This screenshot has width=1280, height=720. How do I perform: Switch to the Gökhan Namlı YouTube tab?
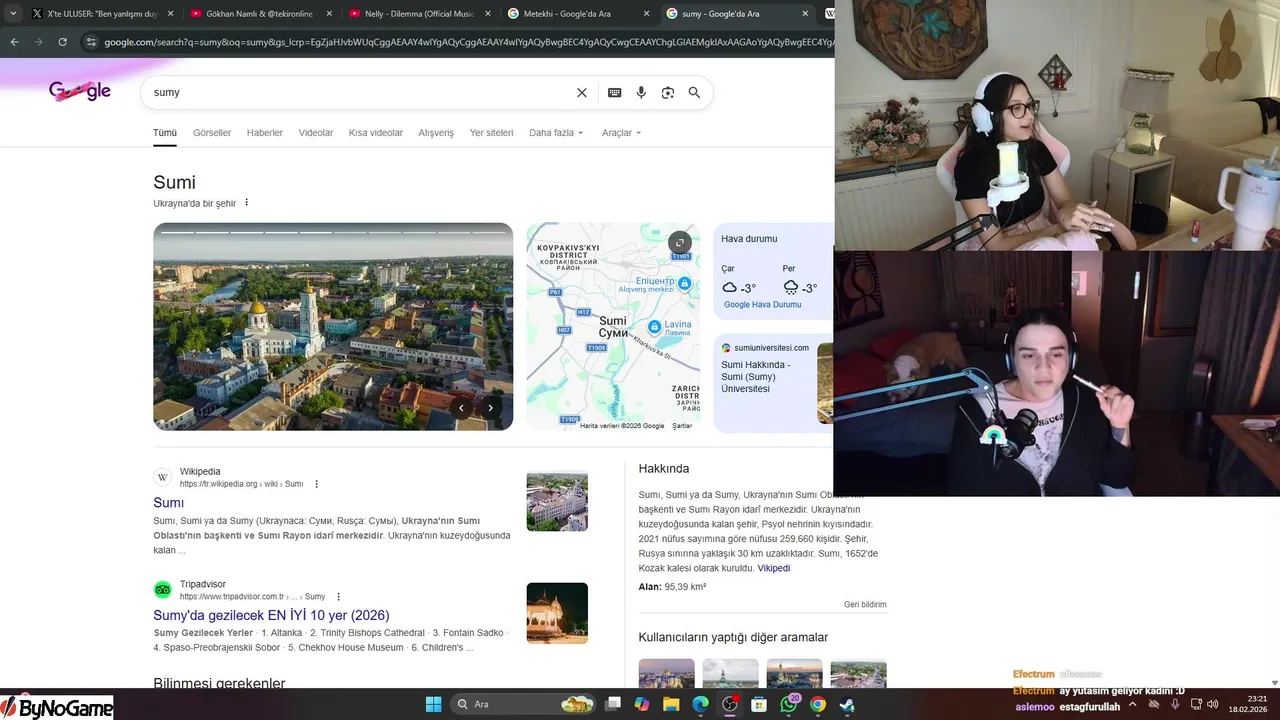[262, 14]
